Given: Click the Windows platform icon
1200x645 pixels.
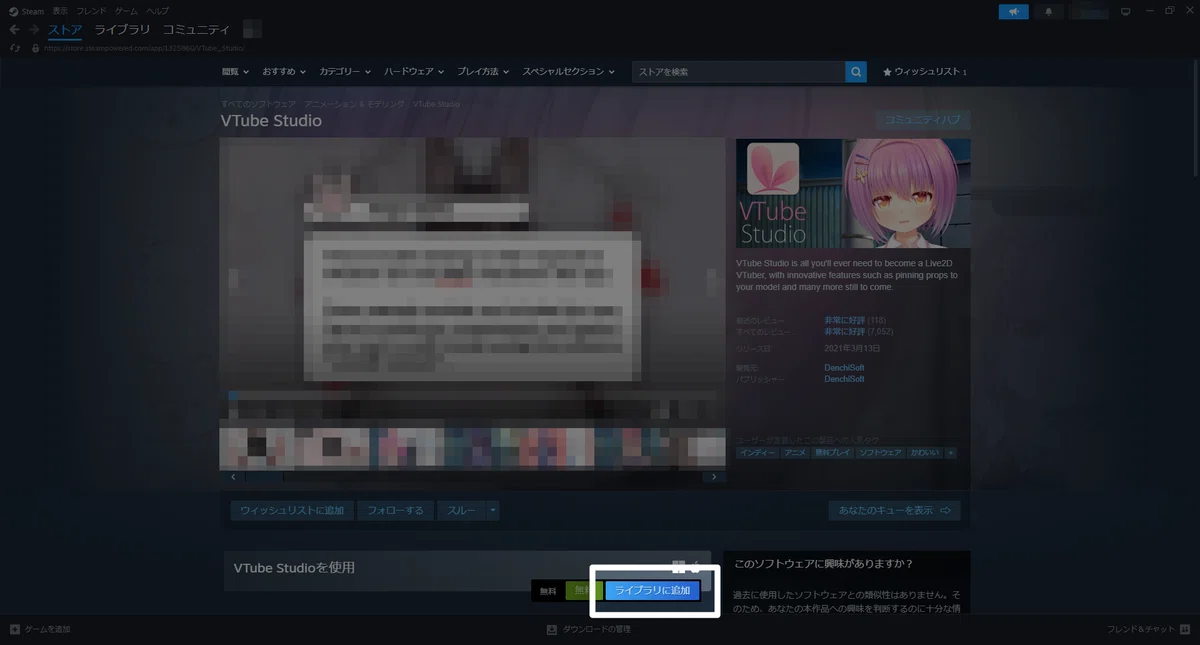Looking at the screenshot, I should pyautogui.click(x=680, y=565).
